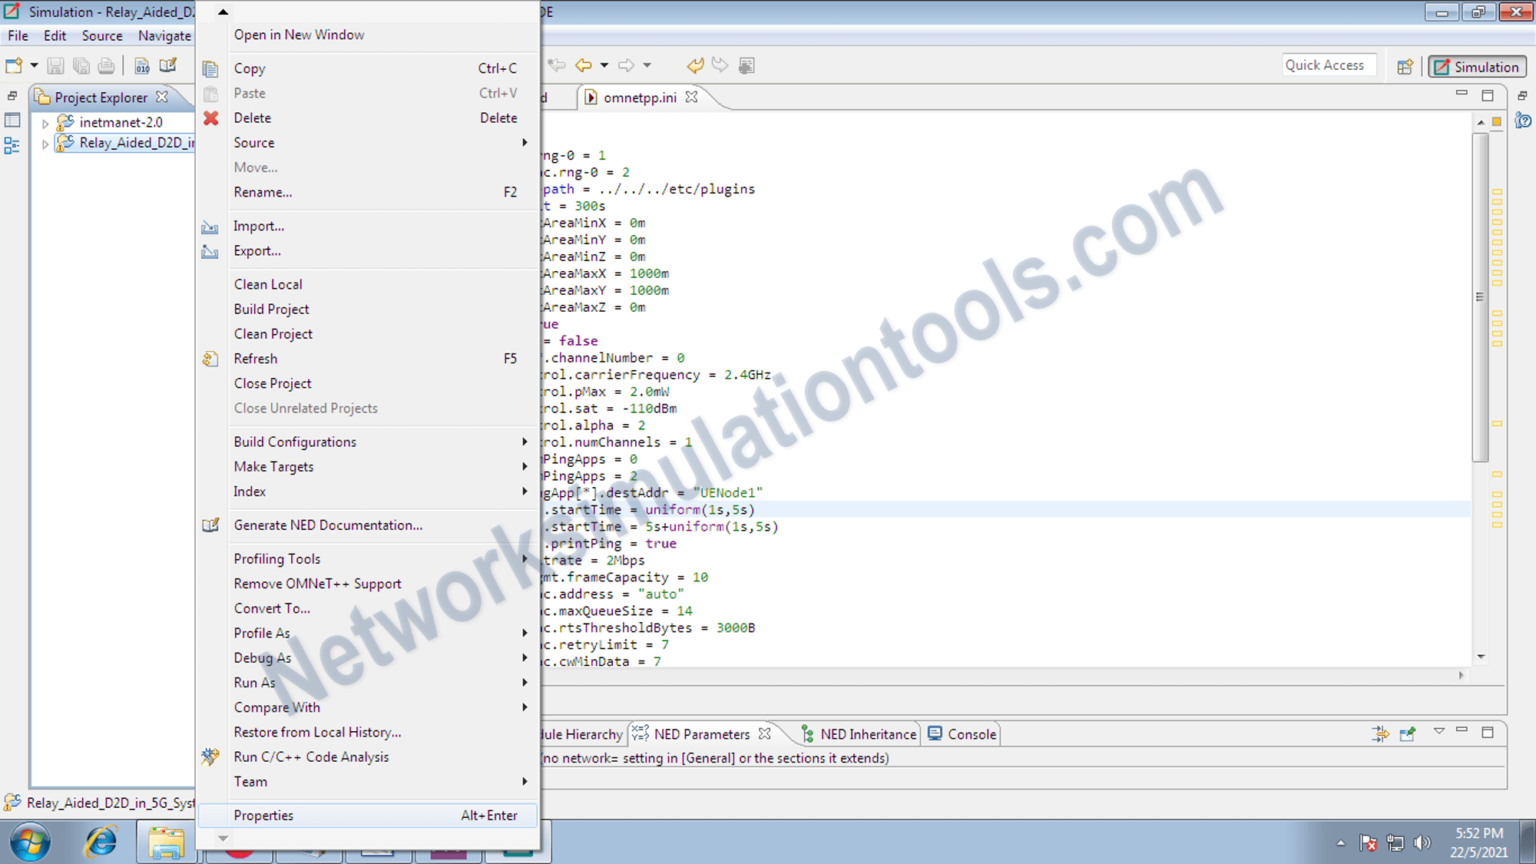The width and height of the screenshot is (1536, 864).
Task: Switch to the Console tab
Action: click(x=969, y=733)
